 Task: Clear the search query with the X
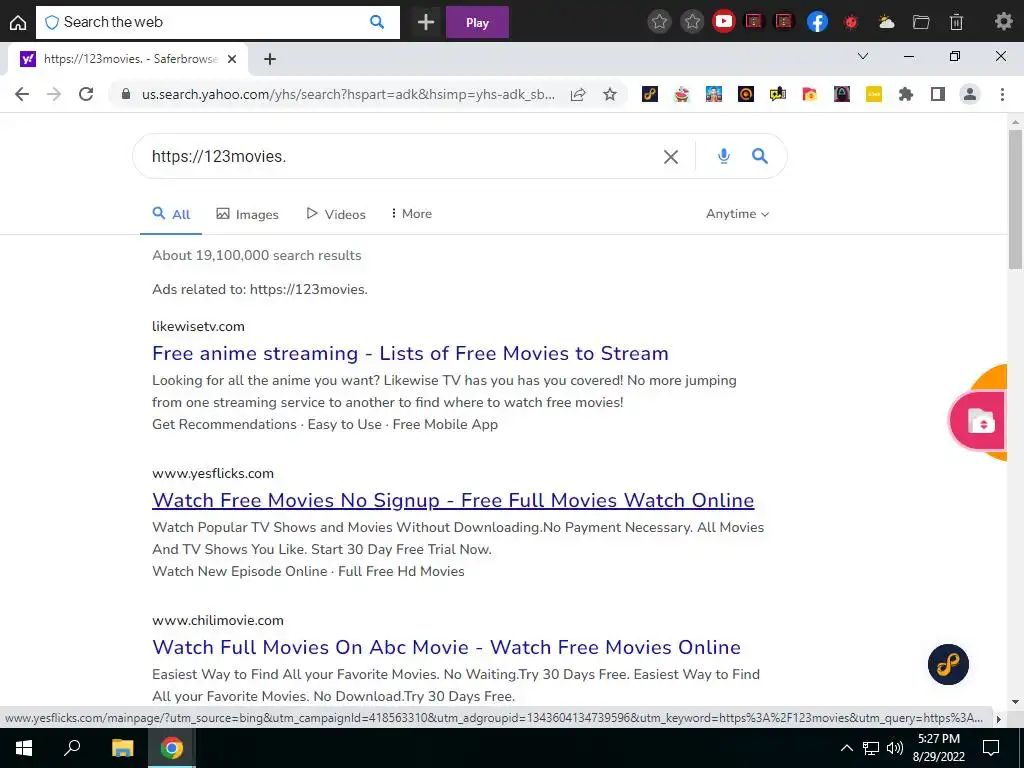(x=671, y=157)
